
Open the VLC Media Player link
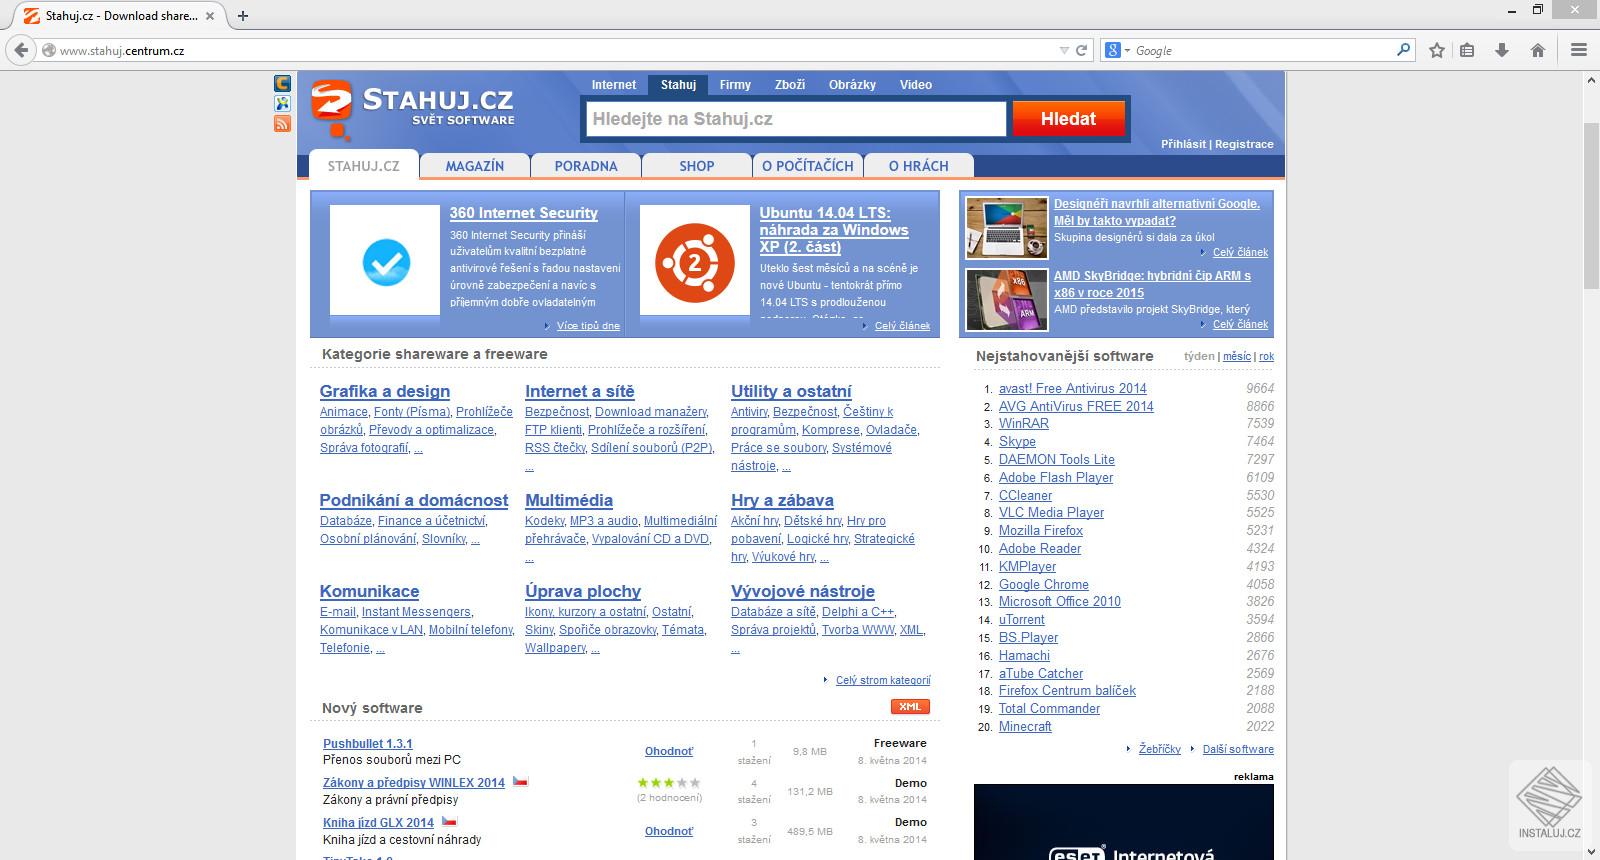(1052, 512)
